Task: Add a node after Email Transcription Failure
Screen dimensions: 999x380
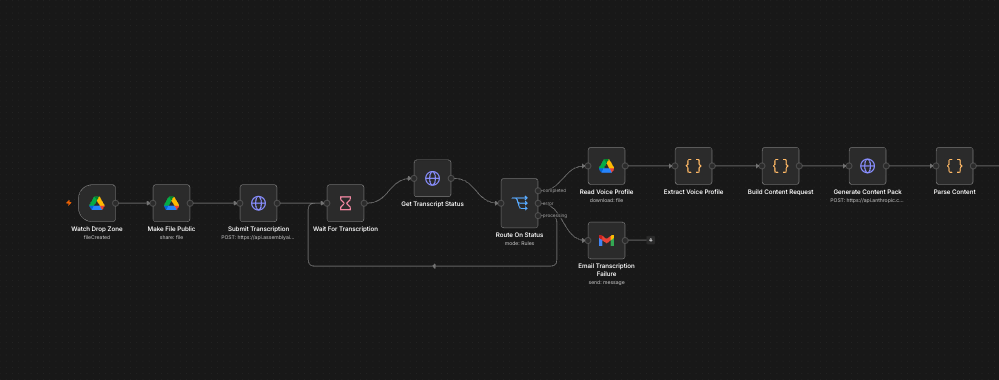Action: 650,240
